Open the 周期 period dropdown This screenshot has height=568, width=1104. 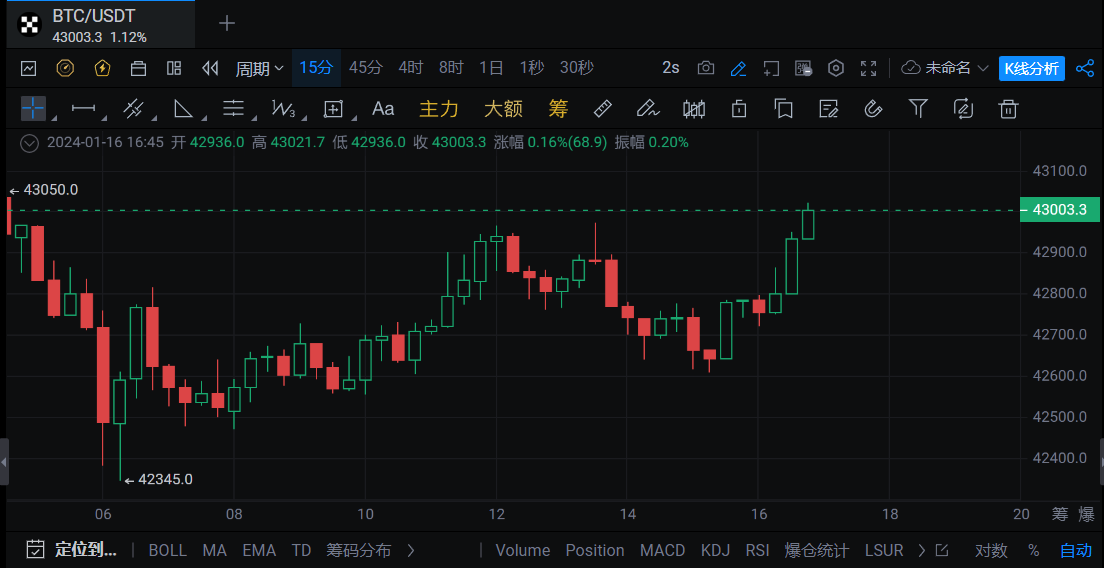[x=259, y=68]
